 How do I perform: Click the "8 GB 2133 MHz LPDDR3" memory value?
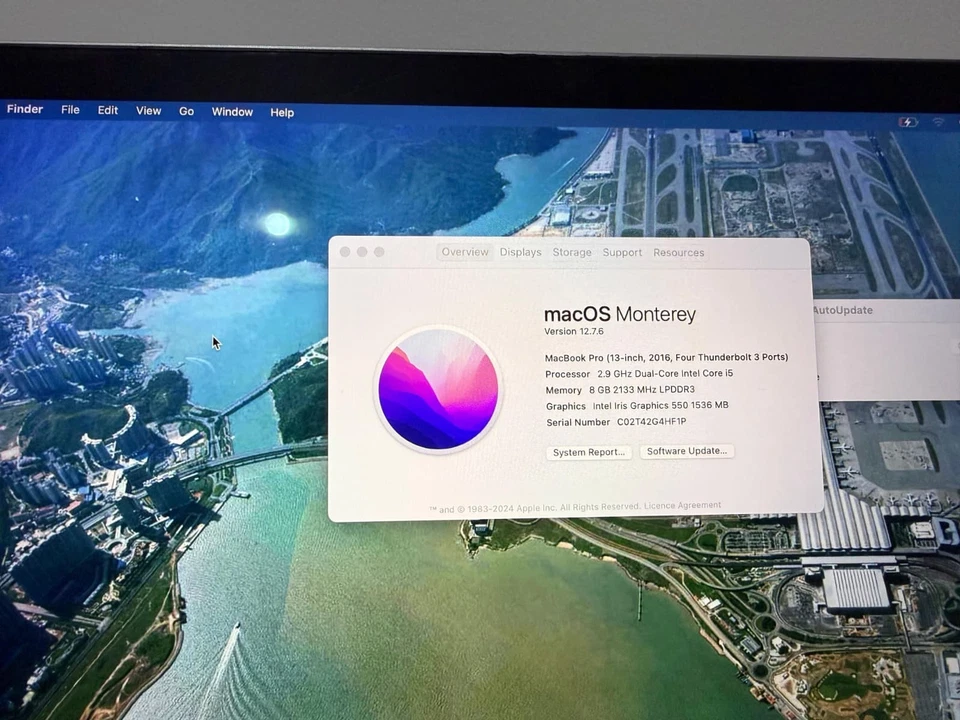pos(642,389)
